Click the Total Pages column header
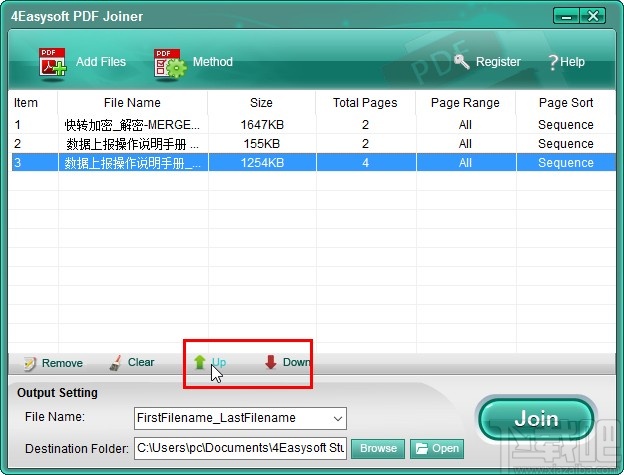The image size is (624, 475). click(x=365, y=103)
